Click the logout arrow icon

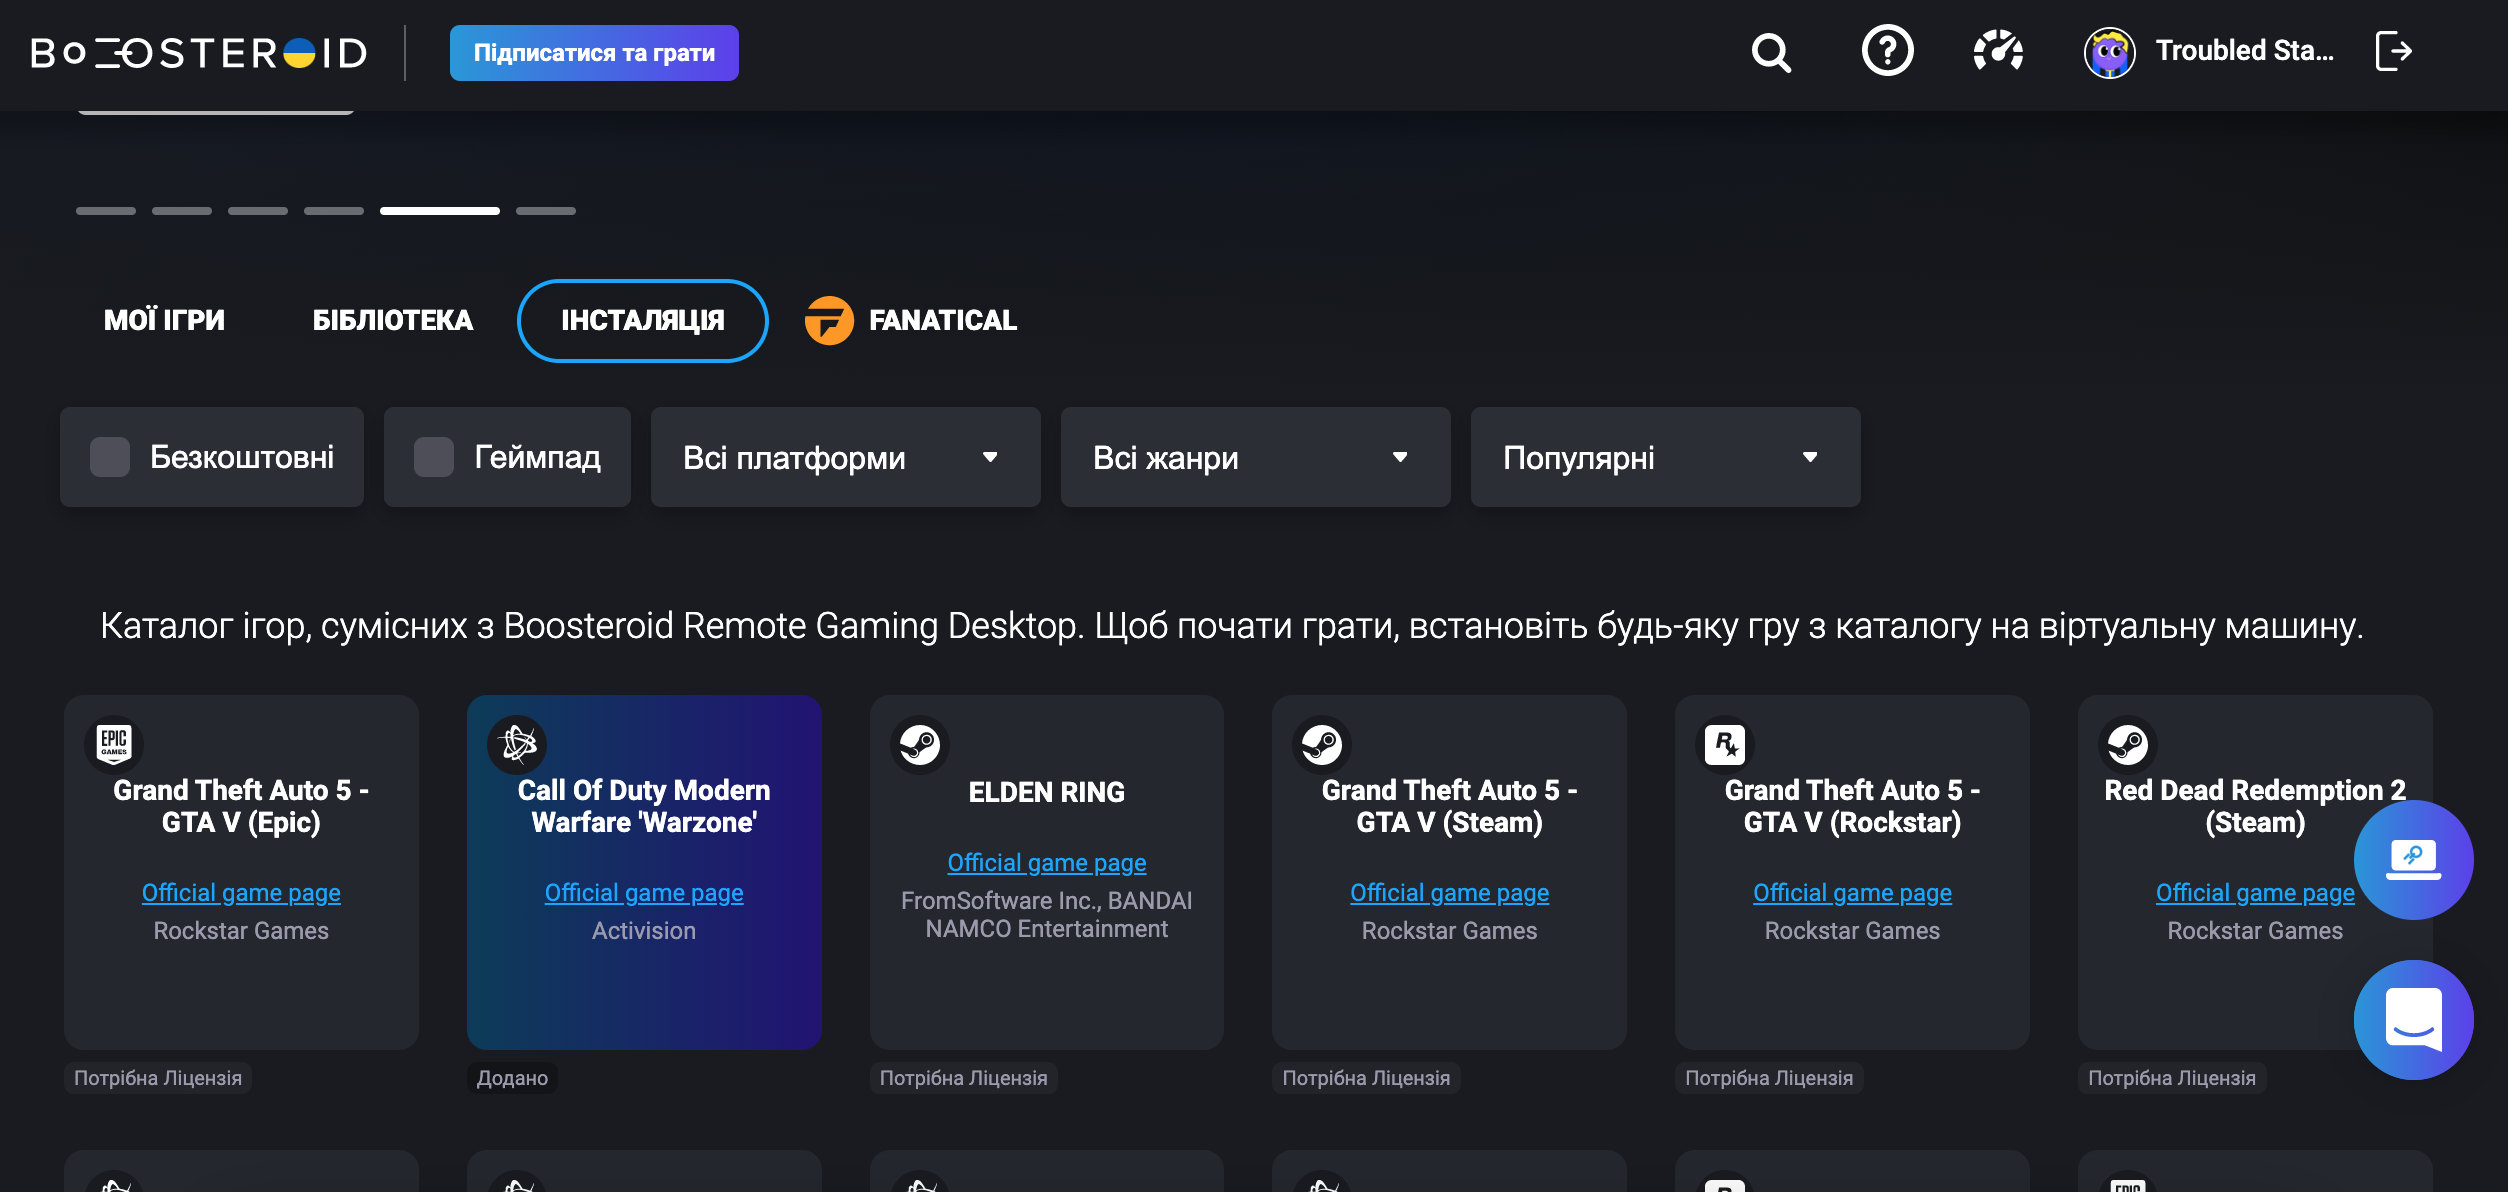pyautogui.click(x=2394, y=51)
